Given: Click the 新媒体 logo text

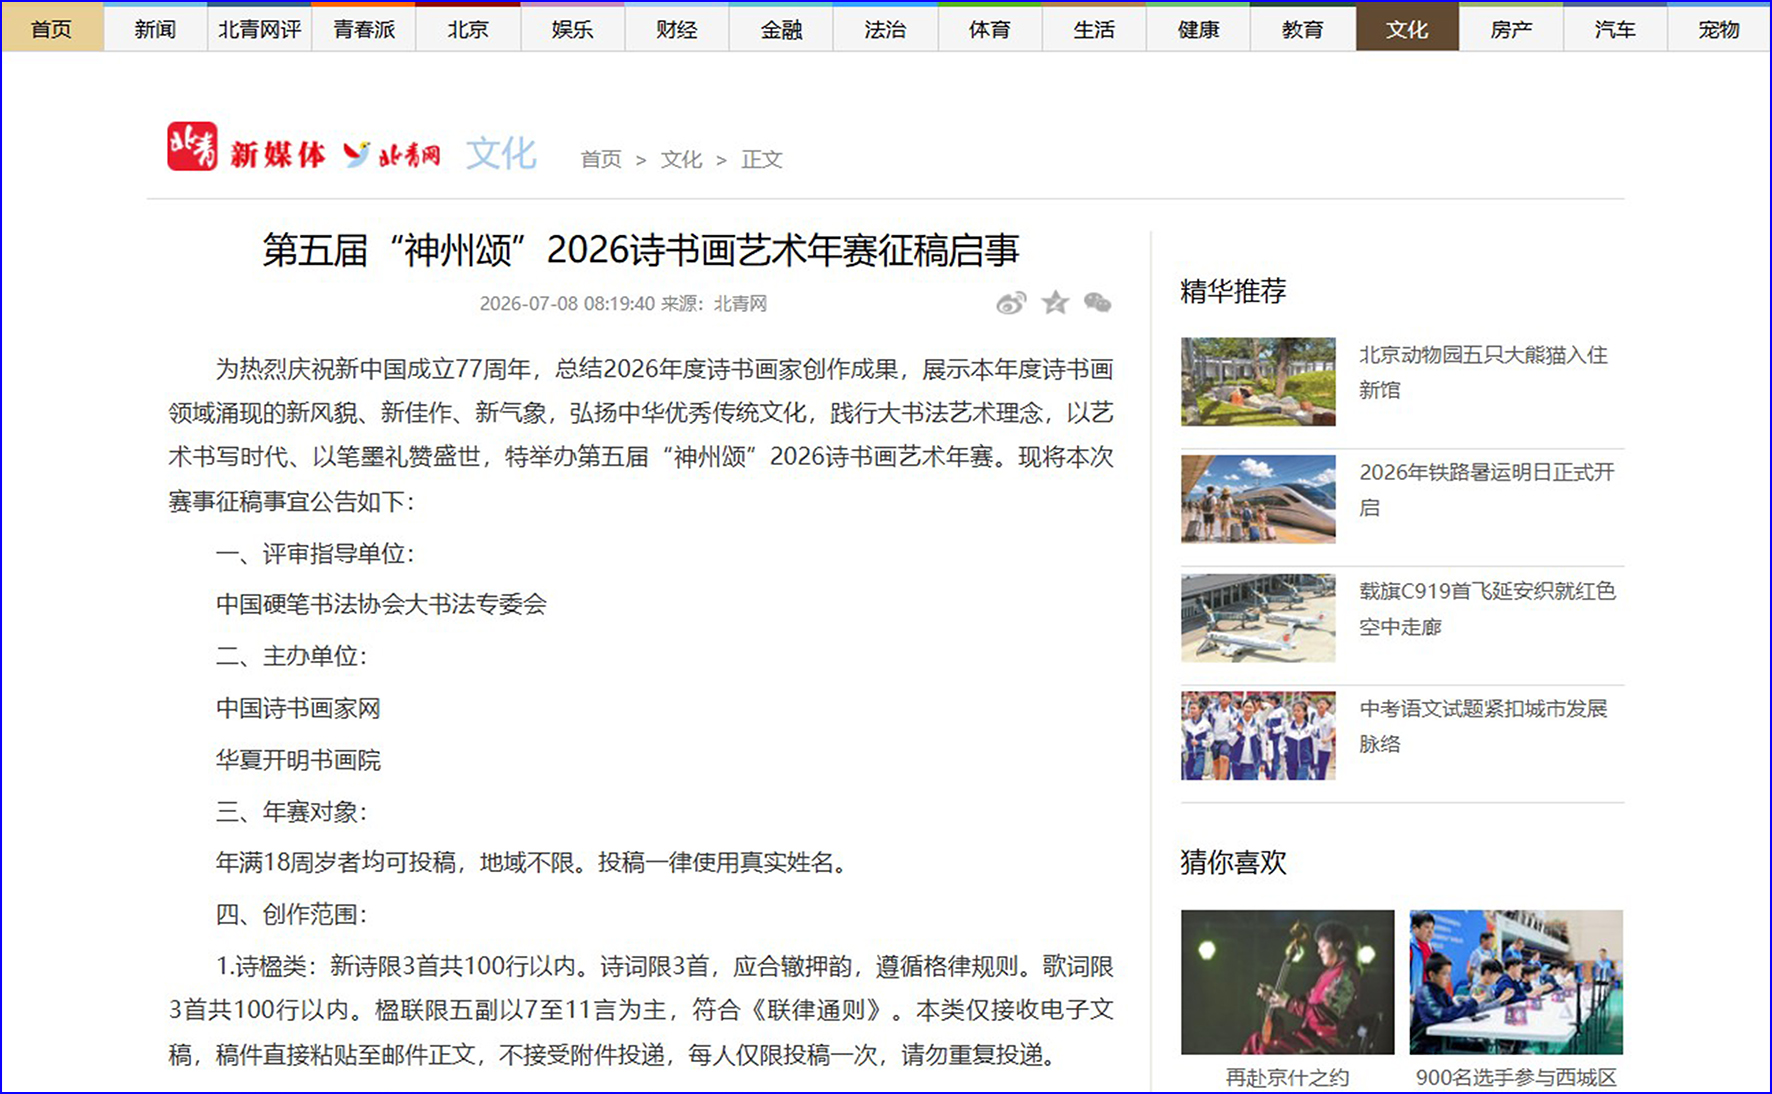Looking at the screenshot, I should pyautogui.click(x=278, y=154).
